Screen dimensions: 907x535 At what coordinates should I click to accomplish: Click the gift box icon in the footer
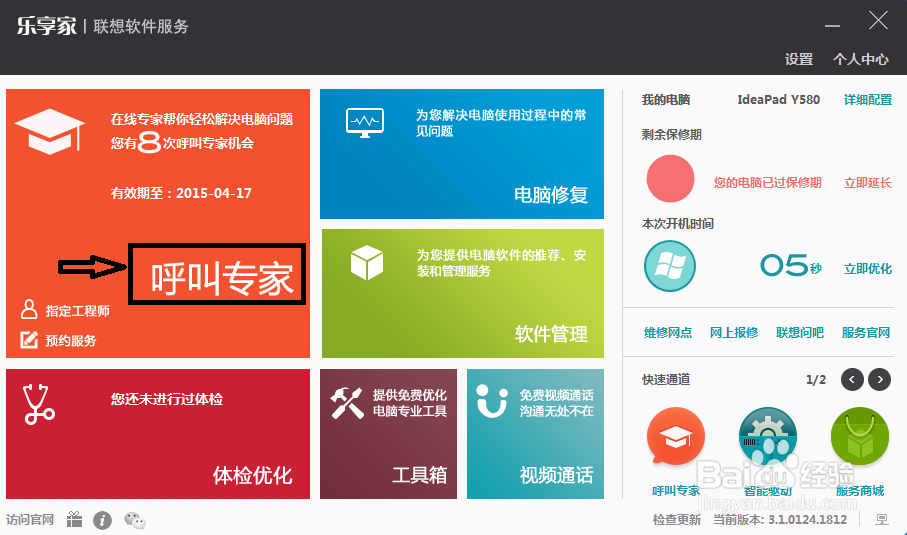[74, 519]
